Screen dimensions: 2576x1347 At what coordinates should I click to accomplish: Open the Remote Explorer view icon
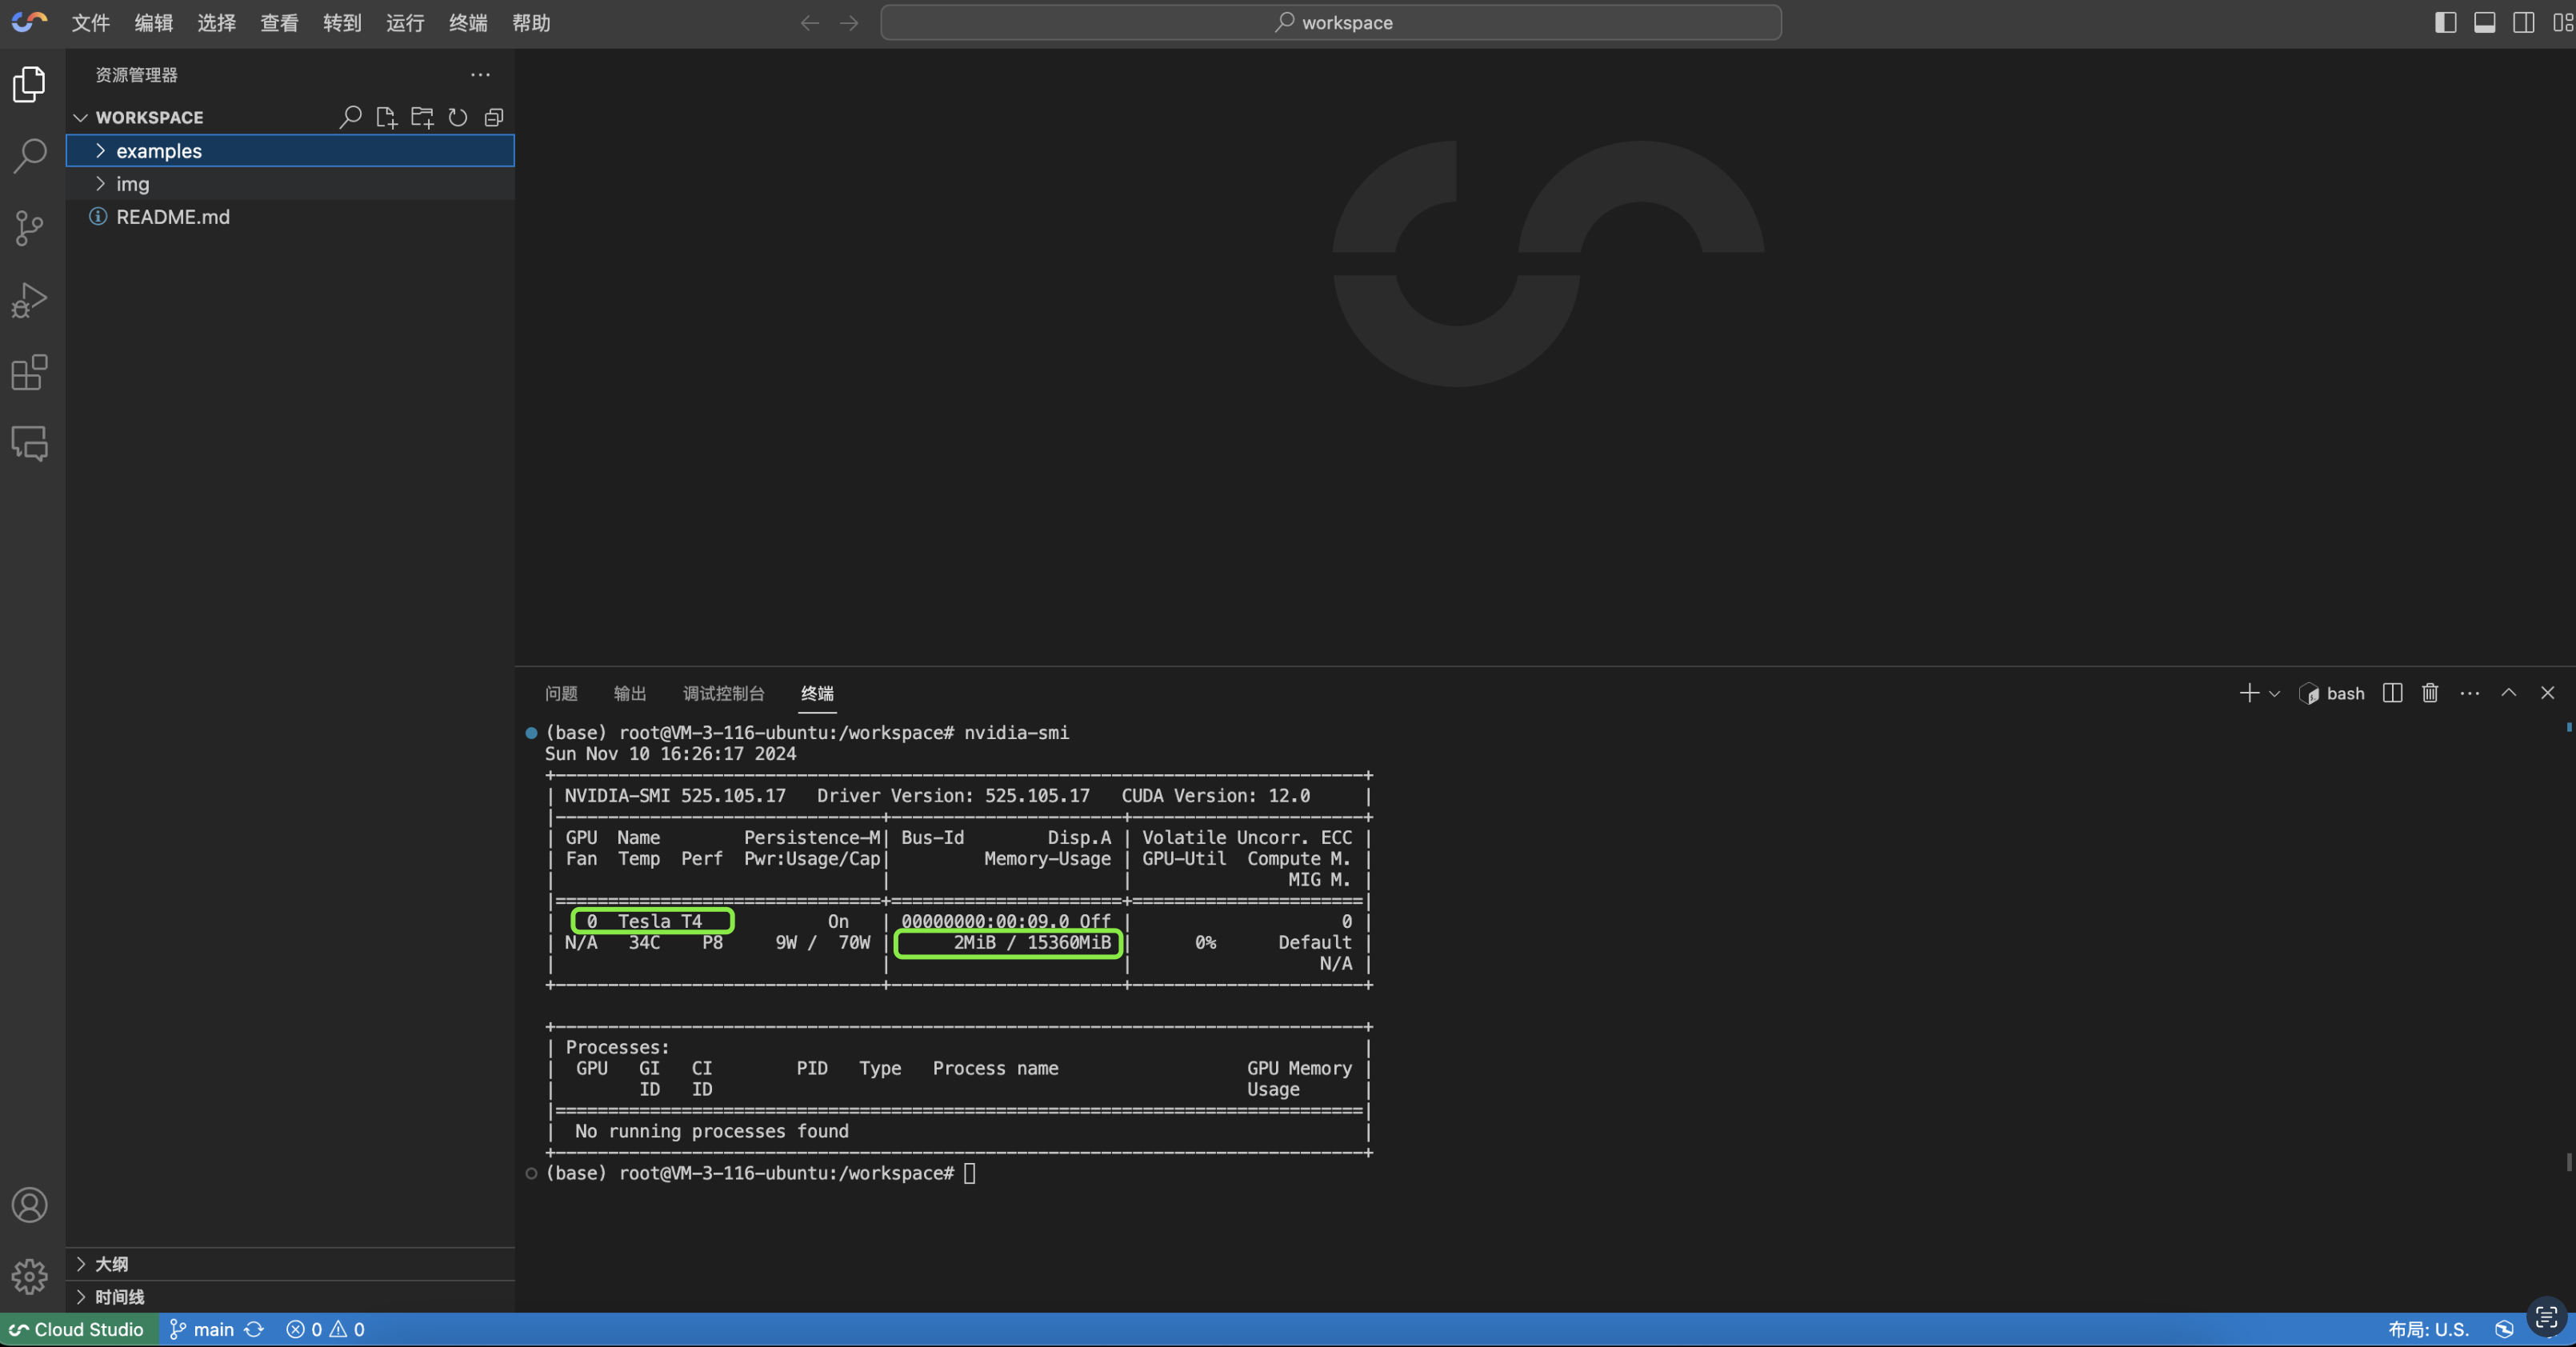click(x=30, y=443)
